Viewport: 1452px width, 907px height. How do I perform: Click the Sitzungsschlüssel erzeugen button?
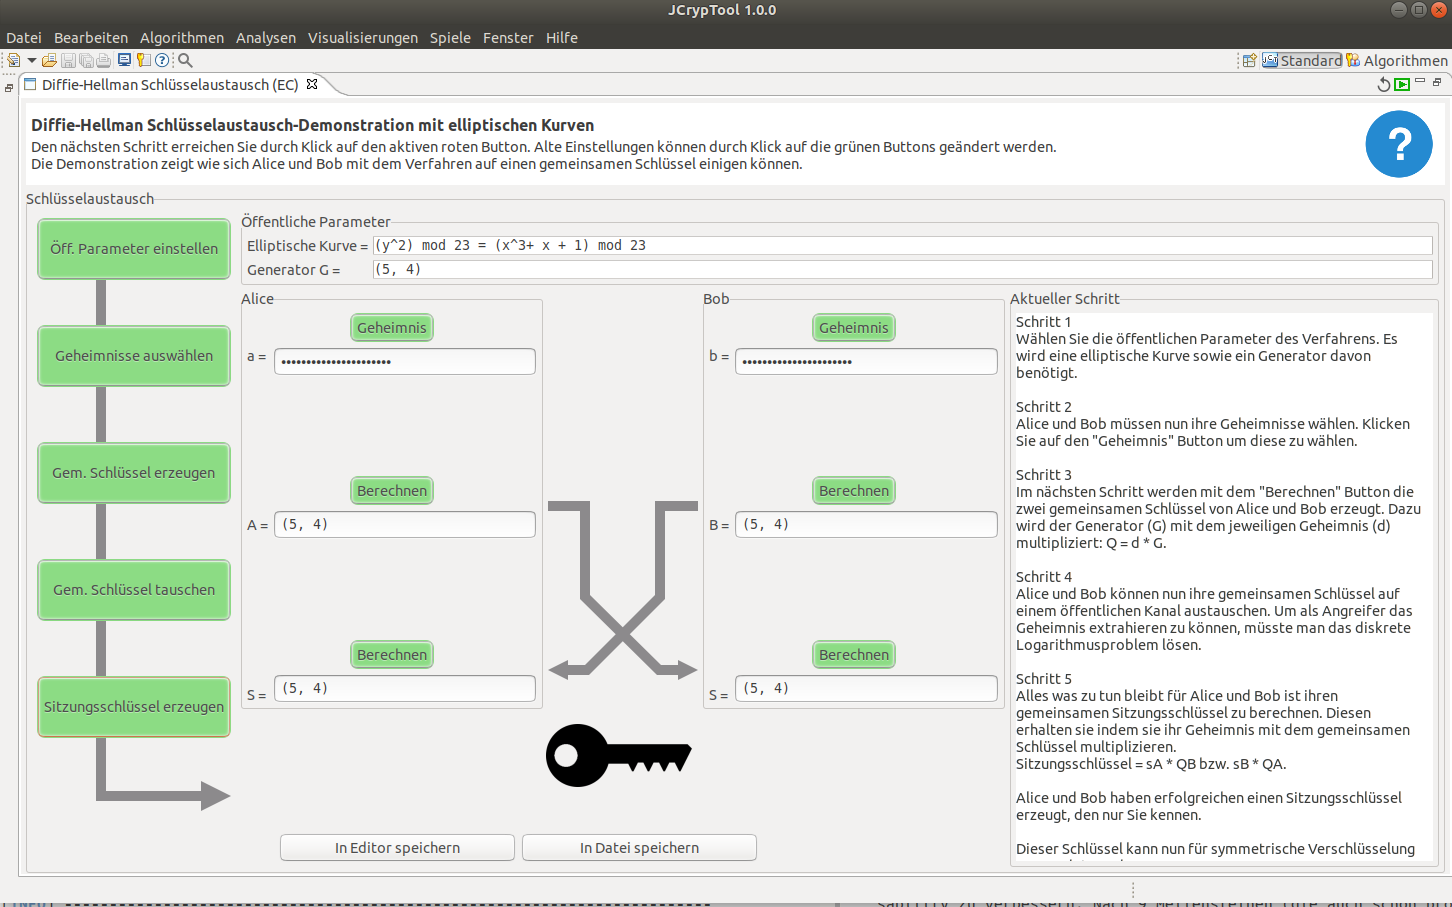tap(134, 707)
